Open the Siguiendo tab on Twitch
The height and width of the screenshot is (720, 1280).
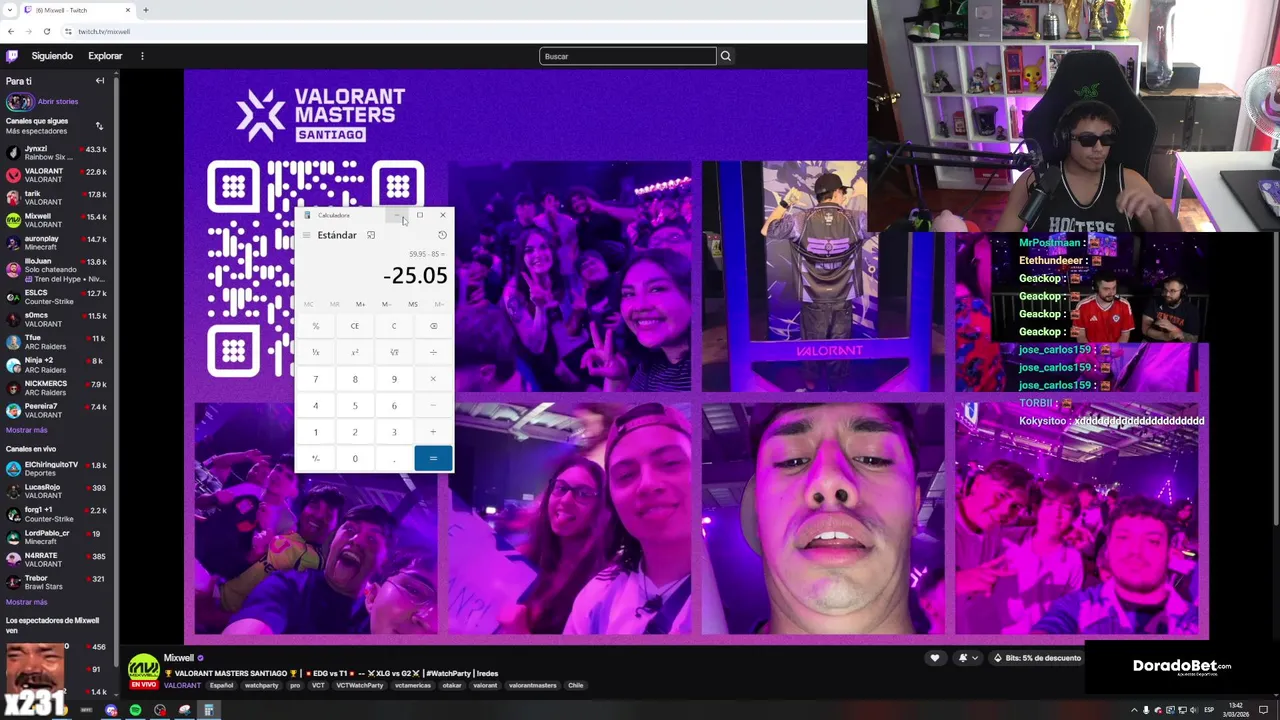(52, 56)
